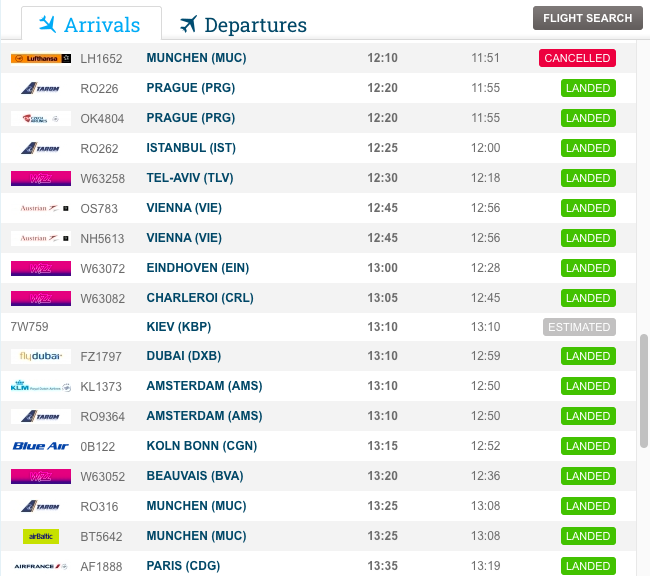The image size is (650, 576).
Task: Click the airBaltic logo for flight BT5642
Action: [x=41, y=536]
